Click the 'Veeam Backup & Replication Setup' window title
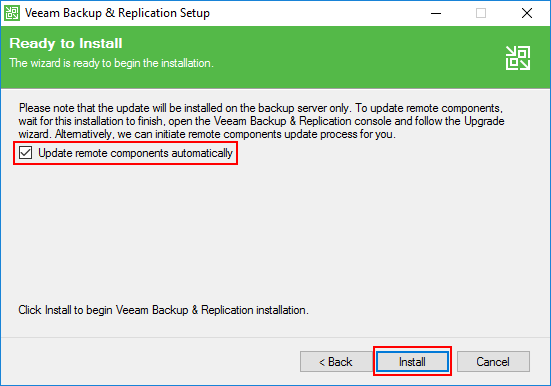Viewport: 551px width, 386px height. (x=117, y=13)
